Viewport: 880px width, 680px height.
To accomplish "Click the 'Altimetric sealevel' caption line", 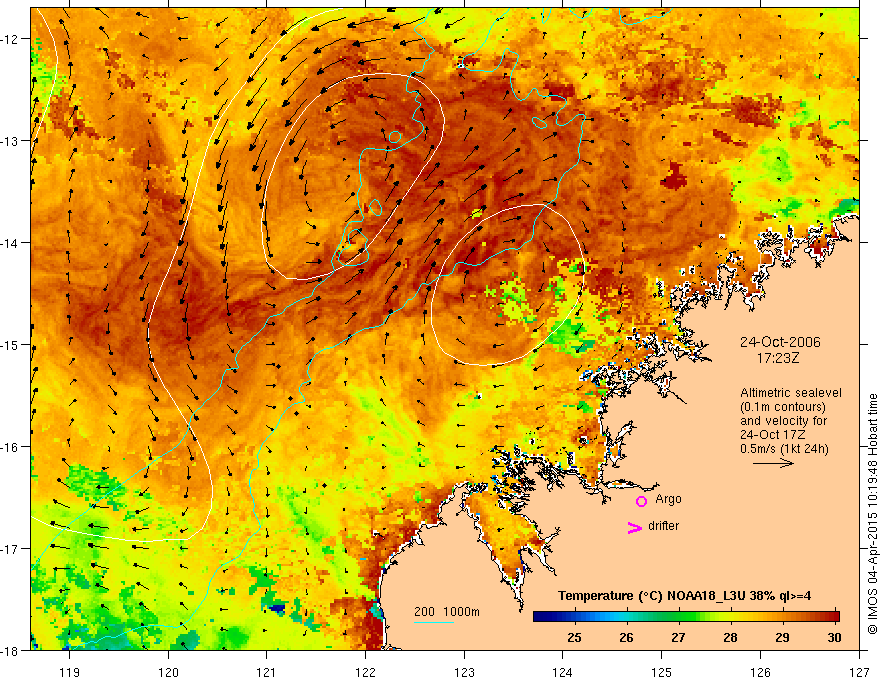I will 791,393.
